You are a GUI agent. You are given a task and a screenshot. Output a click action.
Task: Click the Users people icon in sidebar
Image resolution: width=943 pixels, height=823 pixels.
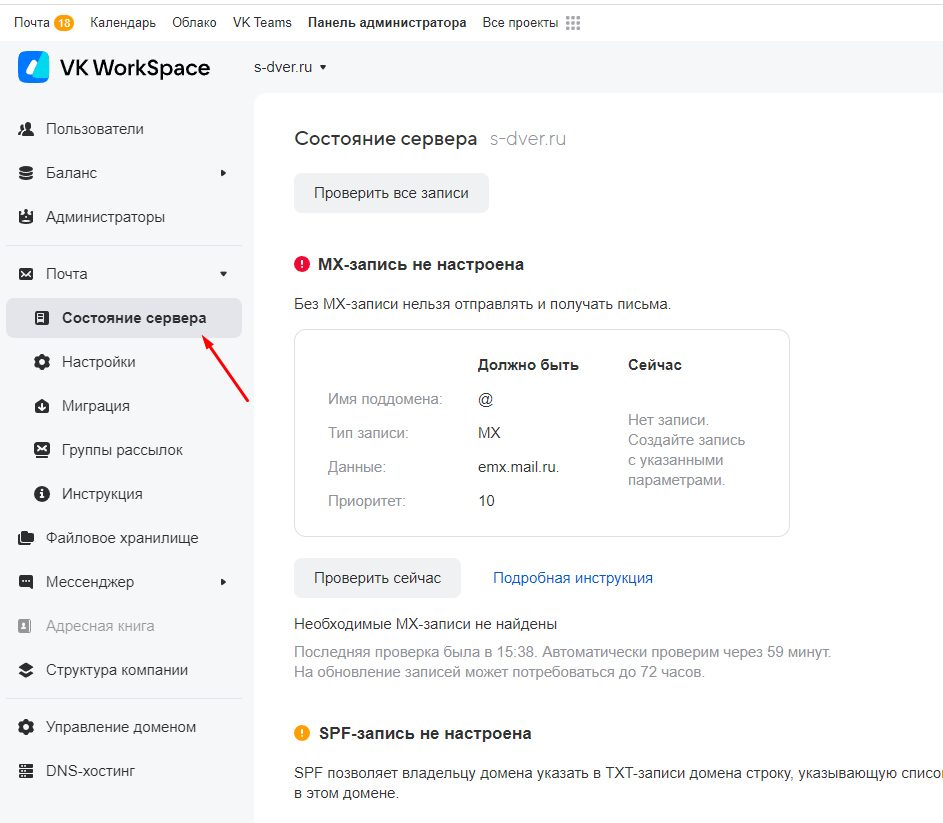tap(26, 129)
